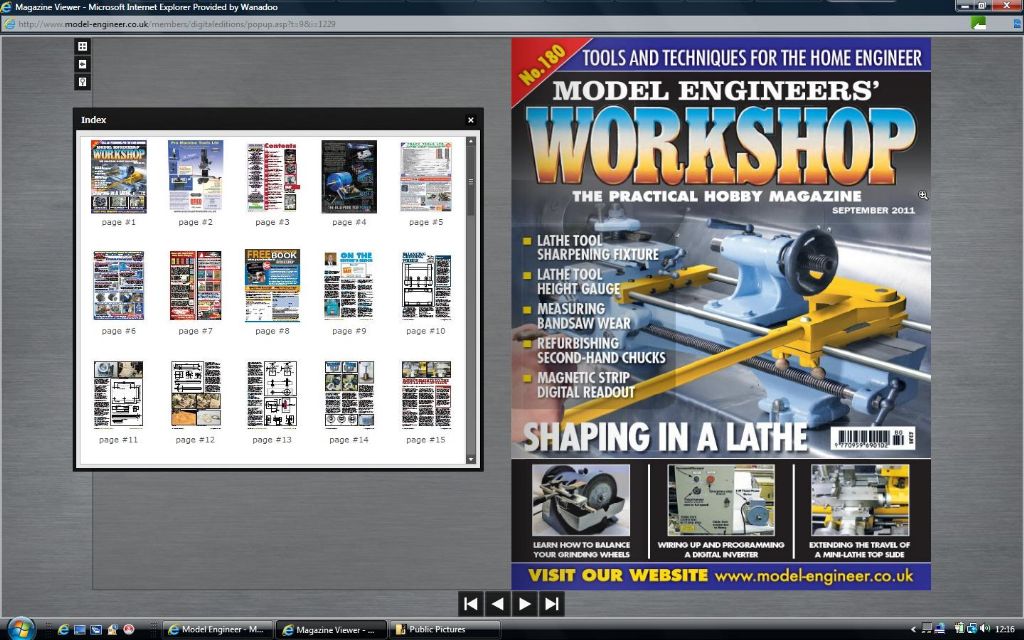Go to previous page button
Viewport: 1024px width, 640px height.
498,604
